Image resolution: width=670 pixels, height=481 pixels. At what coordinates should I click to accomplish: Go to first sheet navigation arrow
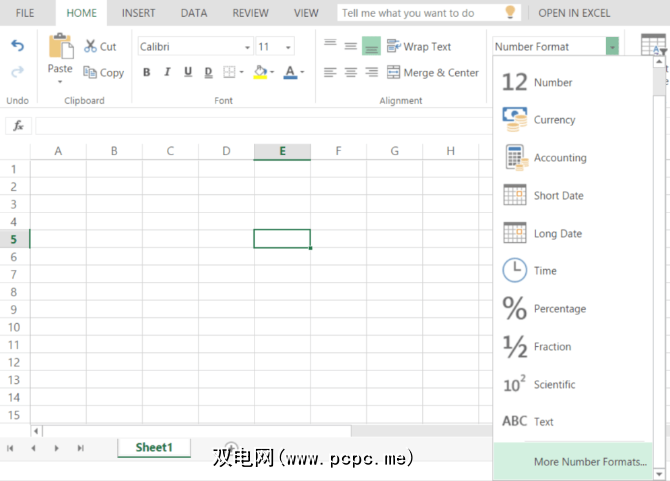pos(10,448)
